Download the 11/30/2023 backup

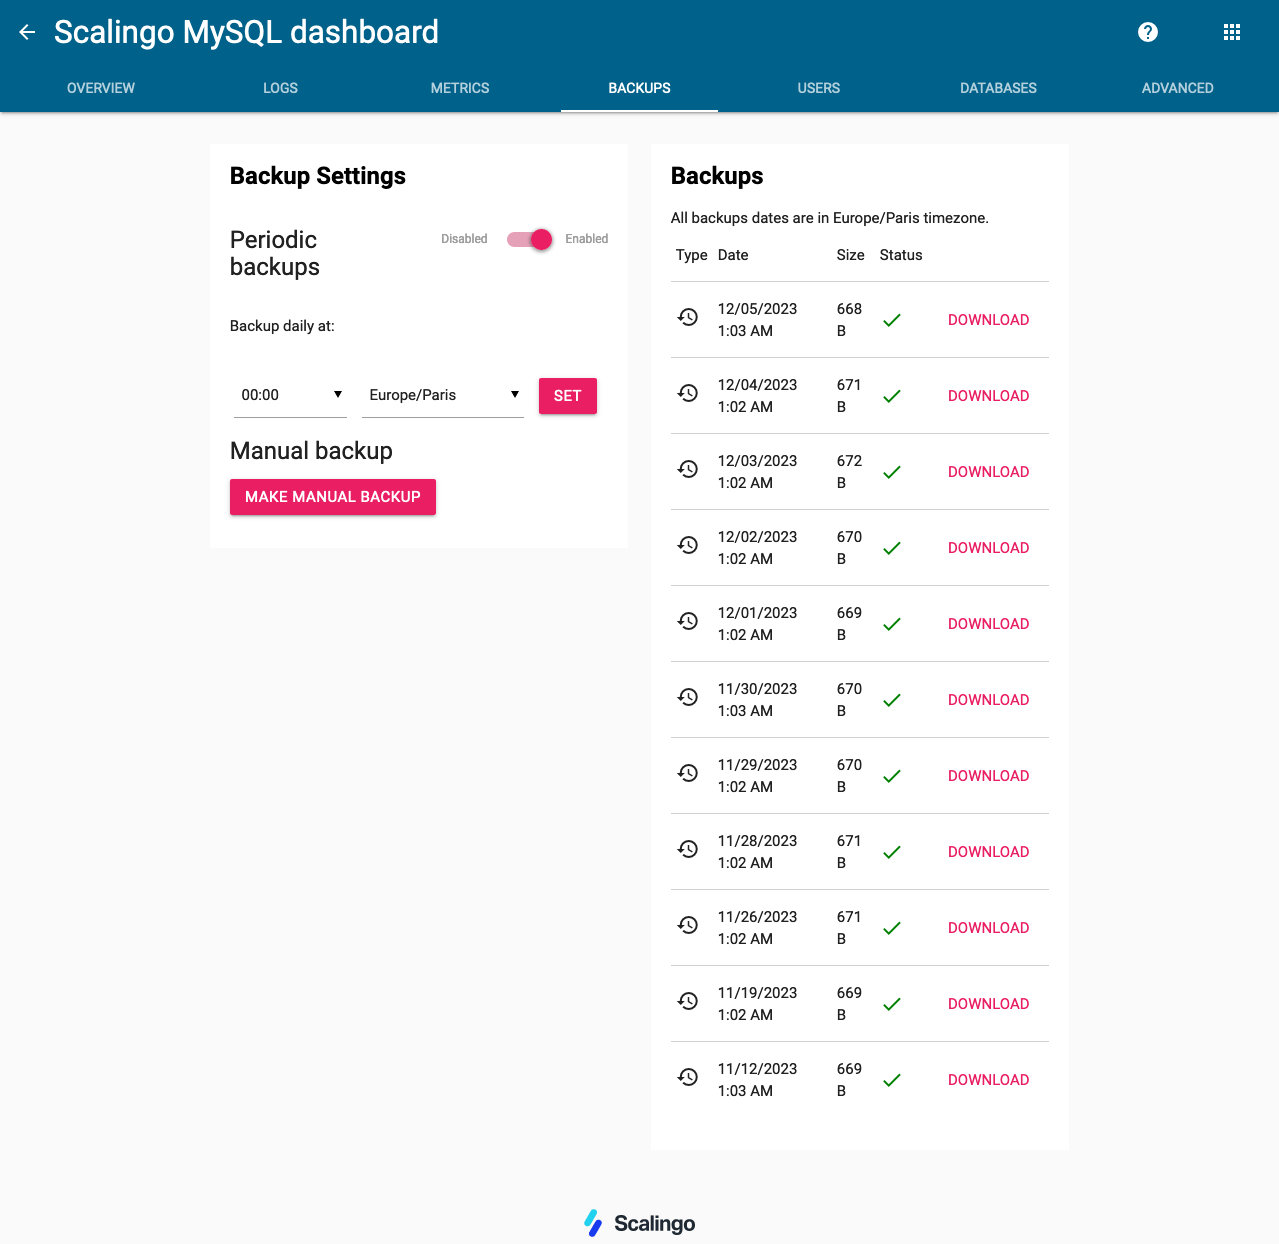(988, 700)
